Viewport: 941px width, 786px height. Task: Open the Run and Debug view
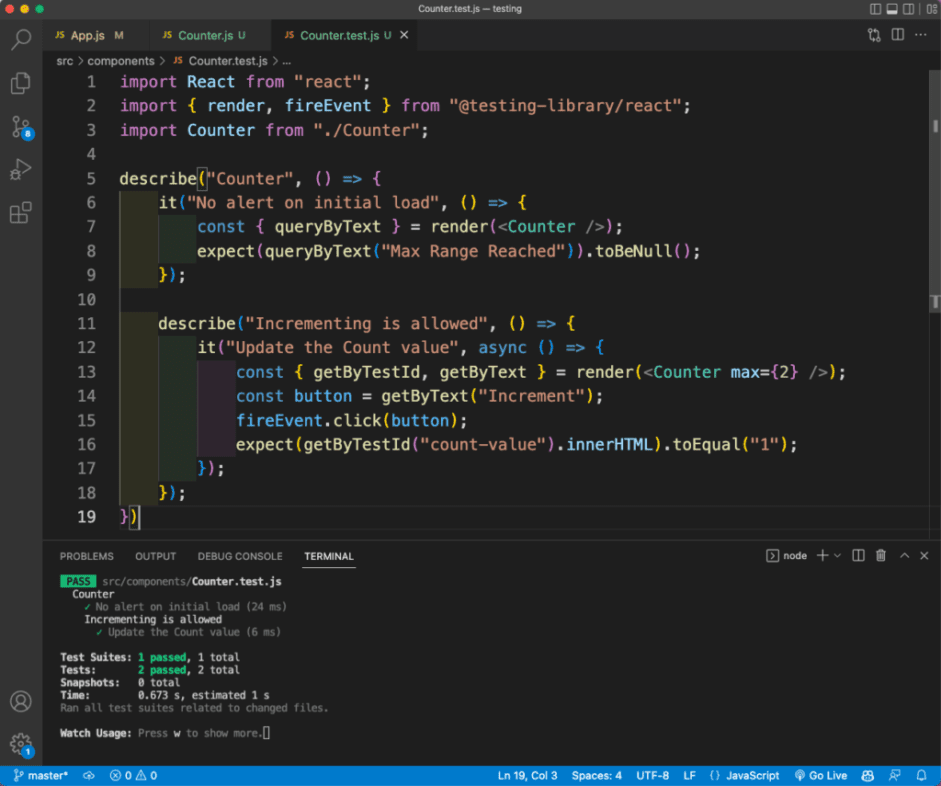(x=21, y=169)
